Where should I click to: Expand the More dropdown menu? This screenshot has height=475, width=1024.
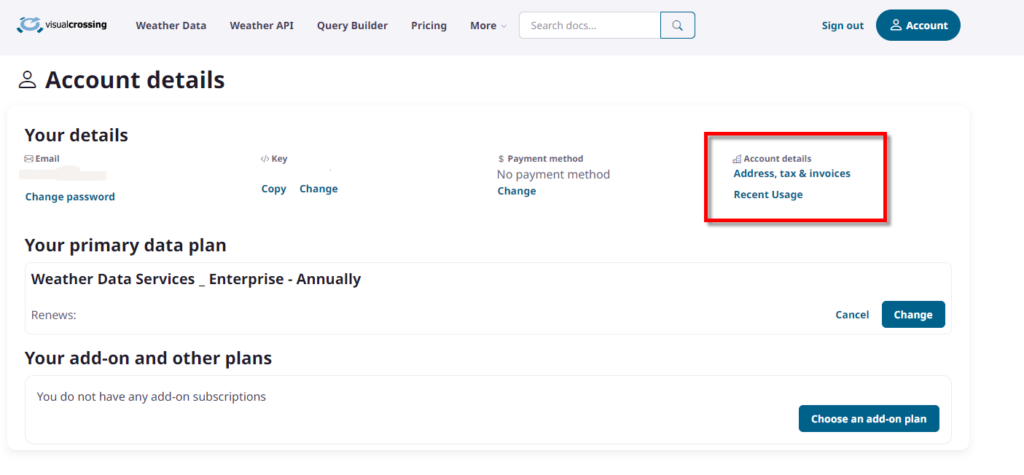[x=488, y=26]
